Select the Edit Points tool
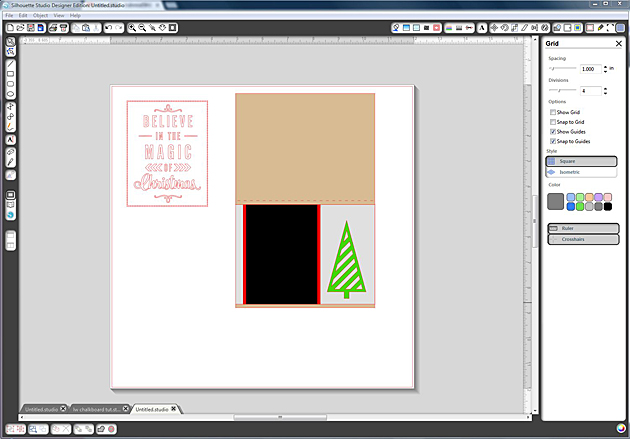630x439 pixels. point(10,51)
